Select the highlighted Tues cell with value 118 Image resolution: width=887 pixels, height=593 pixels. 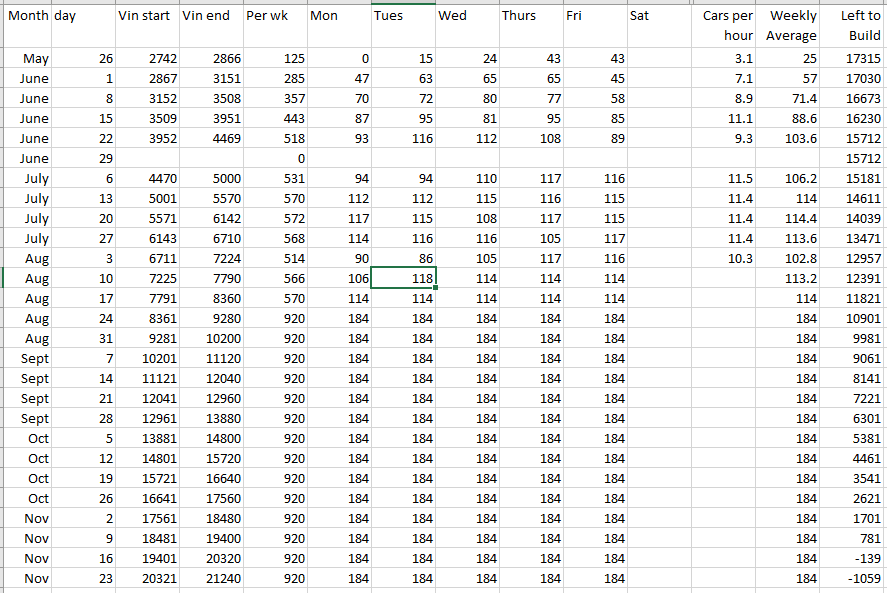[x=402, y=278]
